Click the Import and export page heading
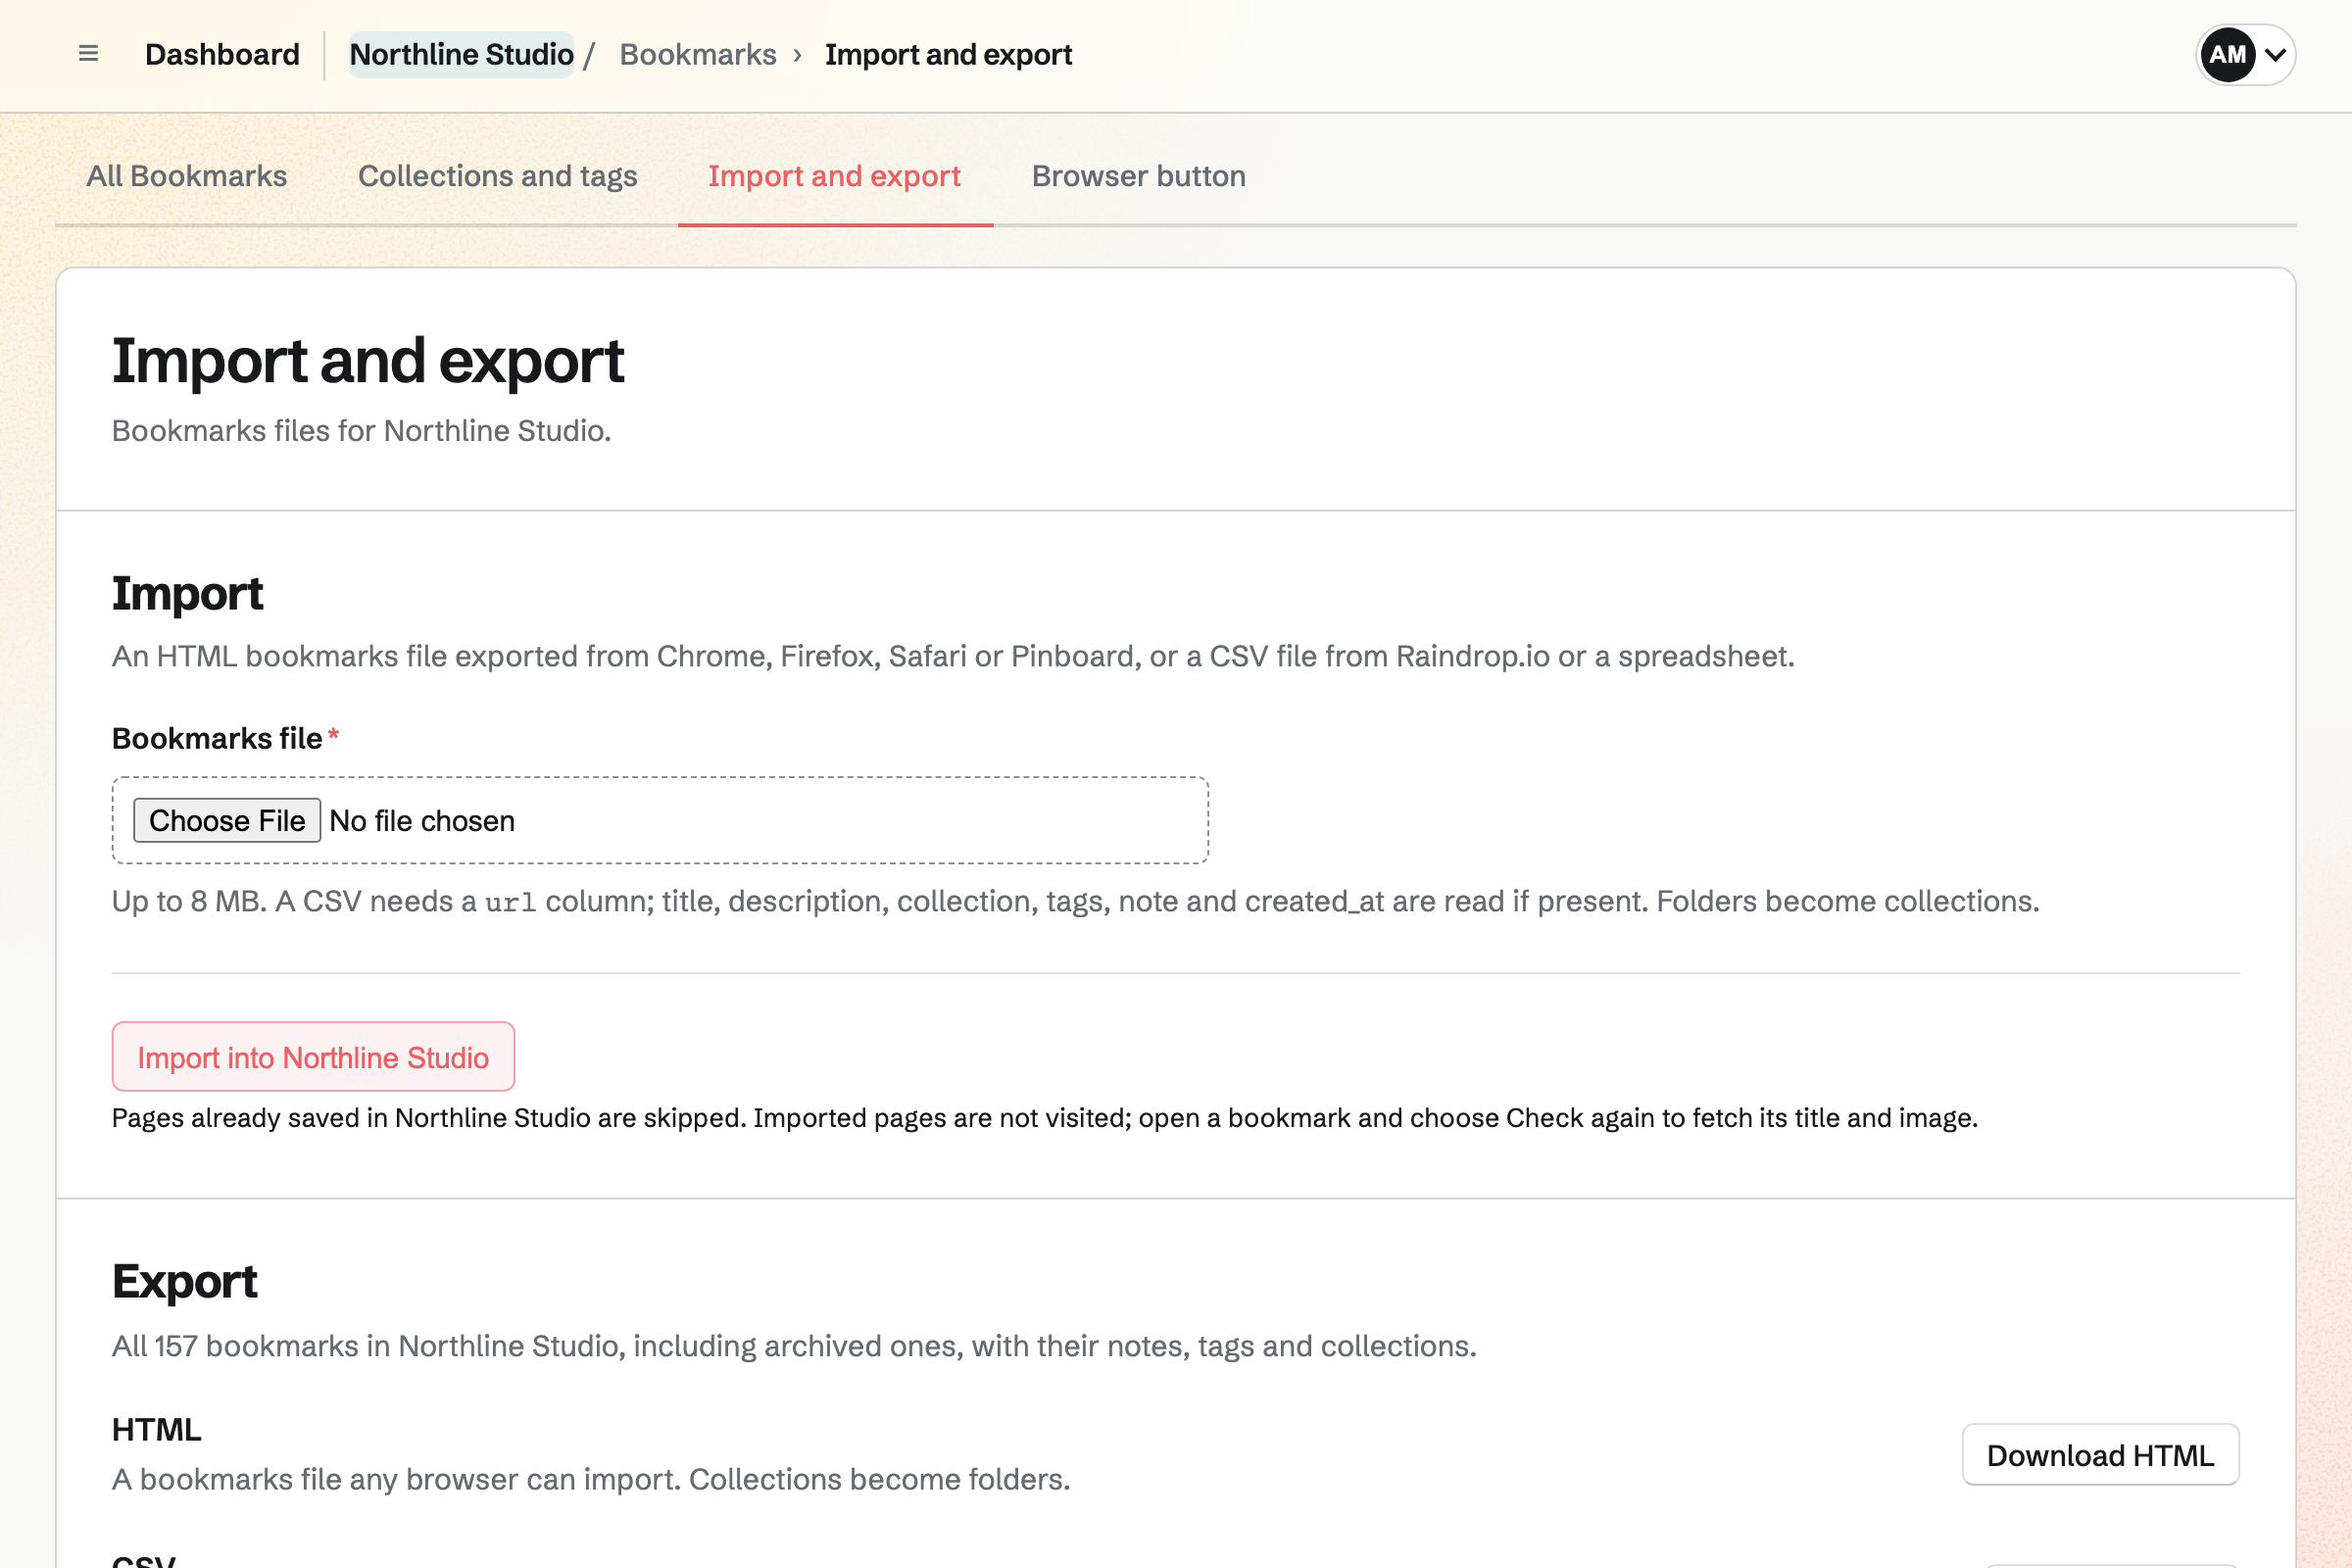The height and width of the screenshot is (1568, 2352). [x=368, y=361]
